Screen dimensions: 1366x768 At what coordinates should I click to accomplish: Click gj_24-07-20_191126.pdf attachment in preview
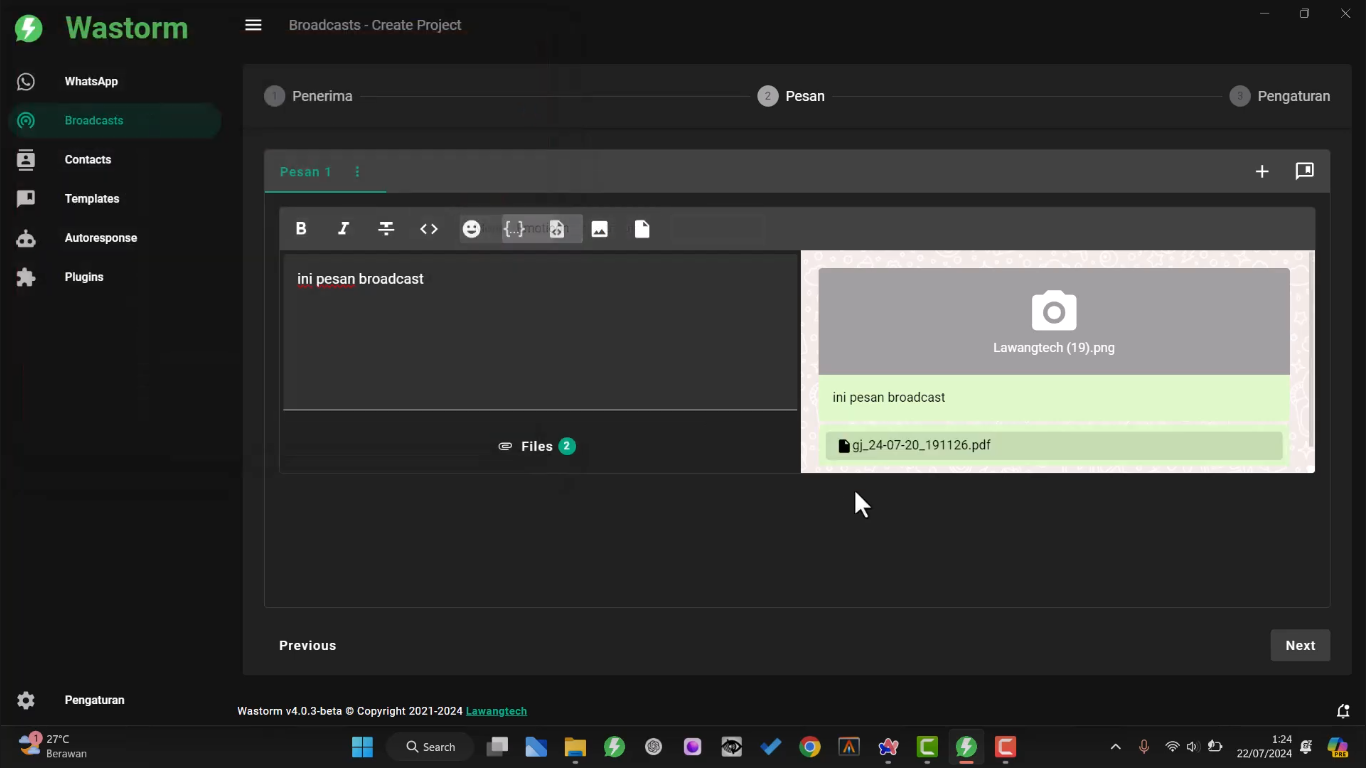point(1054,446)
